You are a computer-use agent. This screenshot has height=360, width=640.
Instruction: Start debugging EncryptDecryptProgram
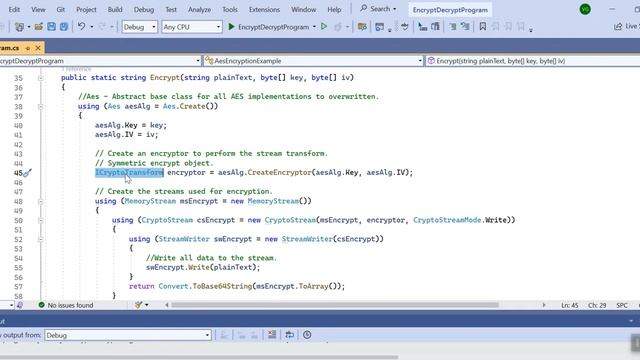click(269, 27)
